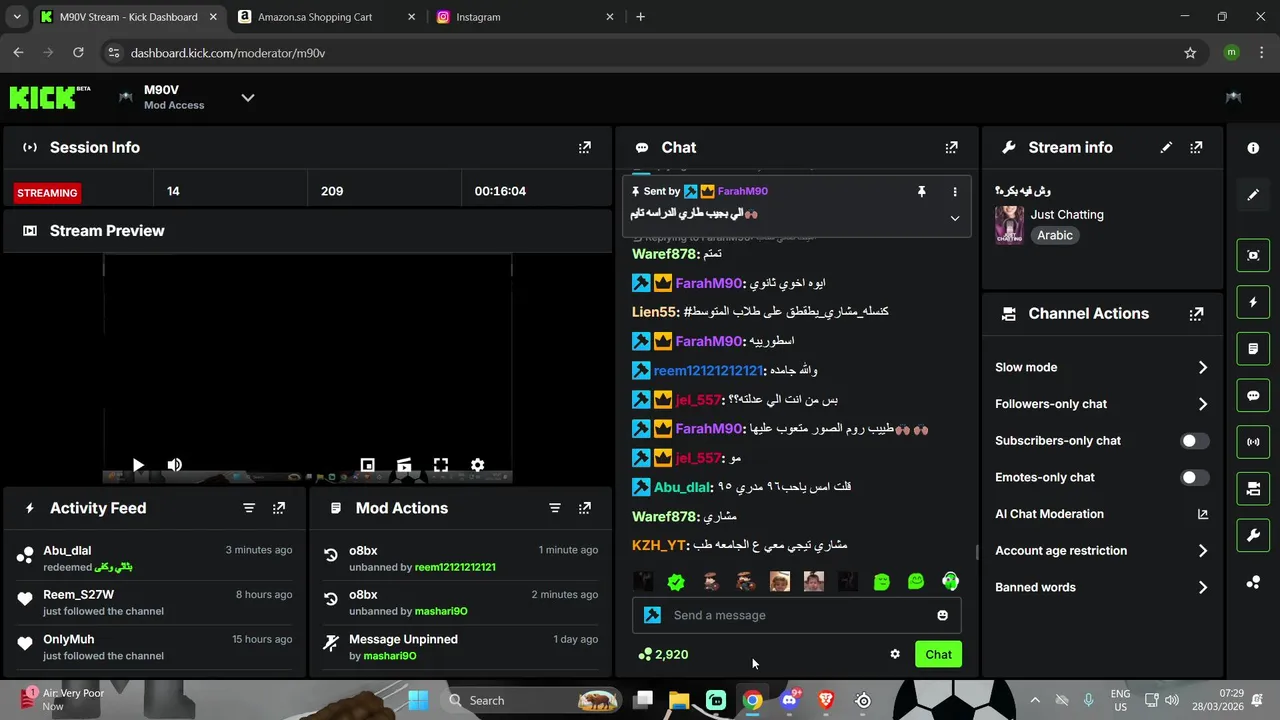Open Windows Start menu

(418, 700)
